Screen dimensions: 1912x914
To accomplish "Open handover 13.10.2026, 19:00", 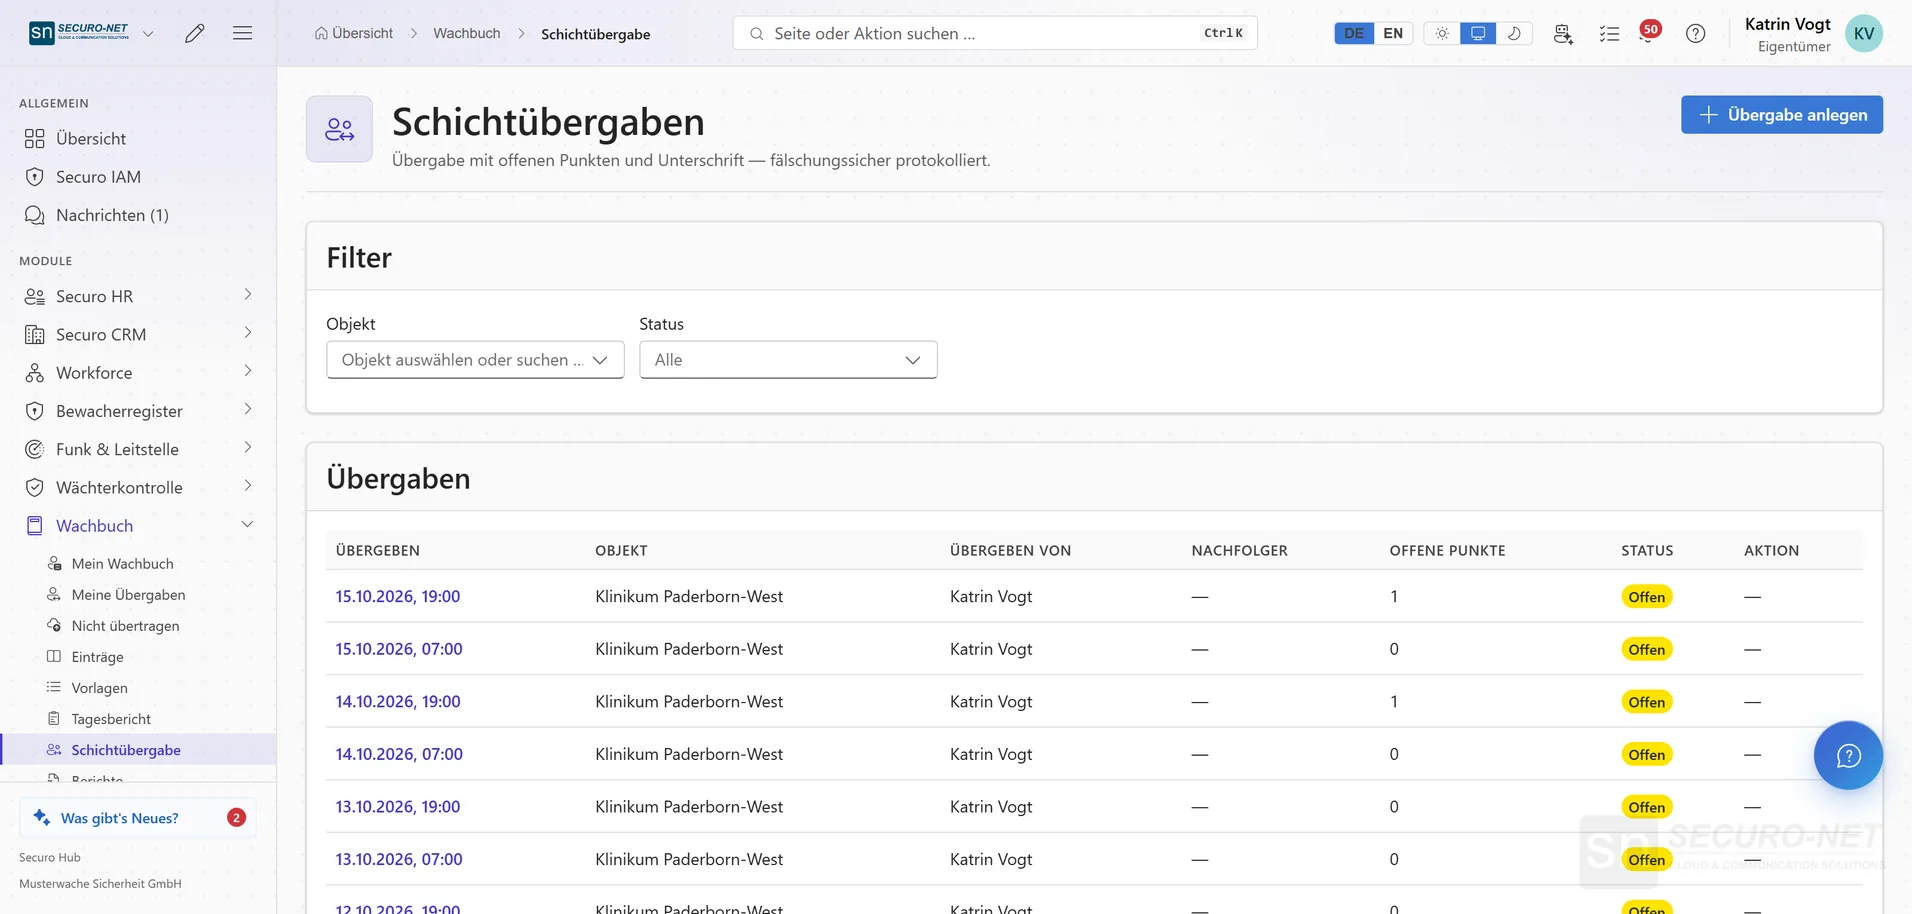I will (398, 806).
